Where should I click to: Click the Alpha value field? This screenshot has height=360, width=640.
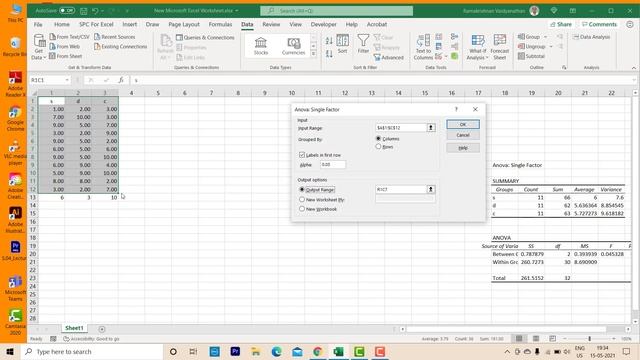(x=333, y=164)
